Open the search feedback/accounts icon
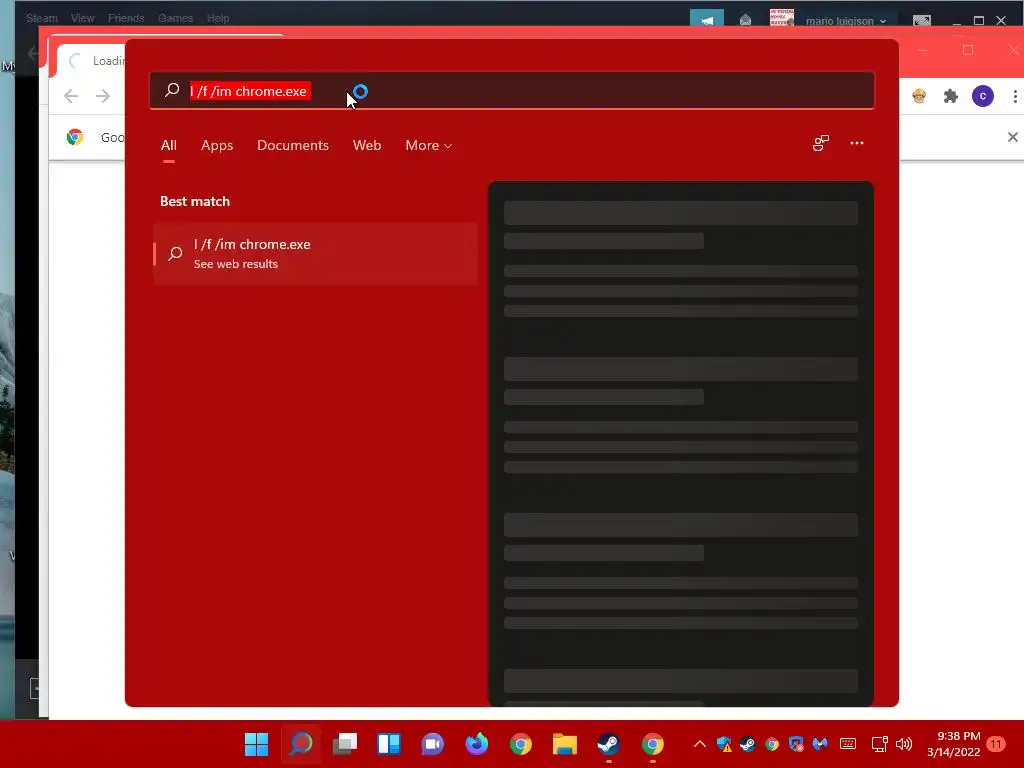Screen dimensions: 1024x768 [821, 143]
